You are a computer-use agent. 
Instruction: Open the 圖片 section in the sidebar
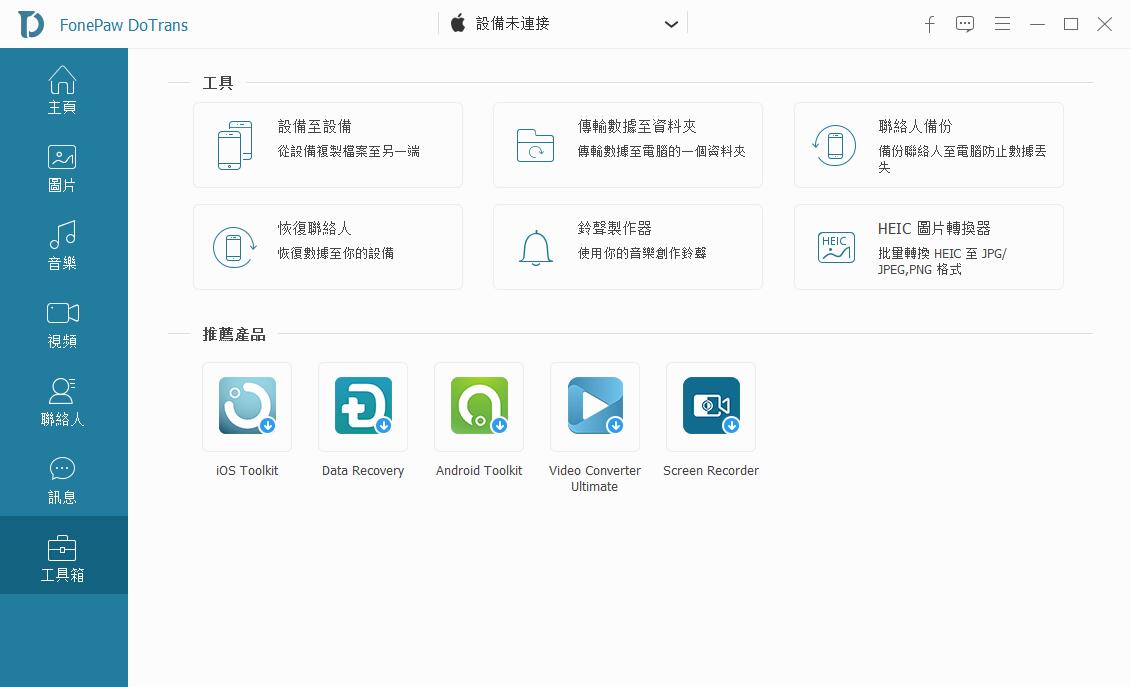tap(62, 168)
